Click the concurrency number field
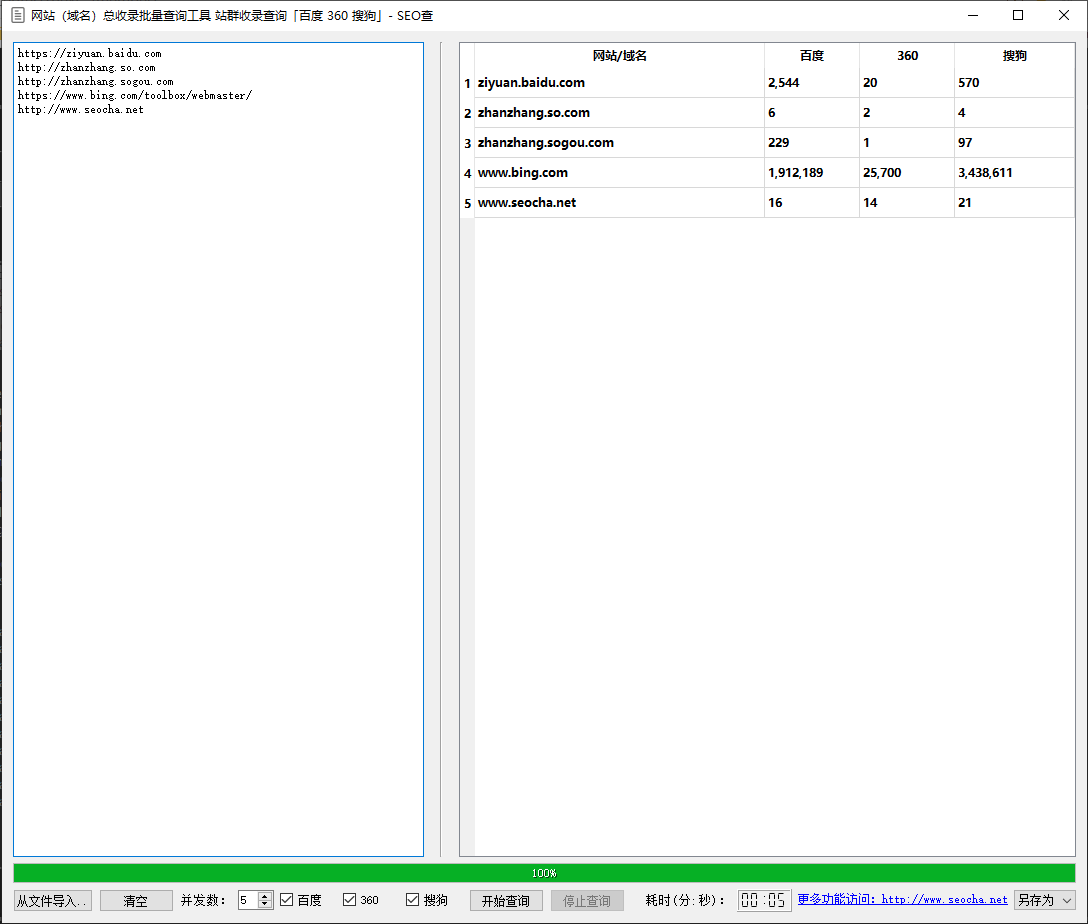The height and width of the screenshot is (924, 1088). tap(248, 900)
